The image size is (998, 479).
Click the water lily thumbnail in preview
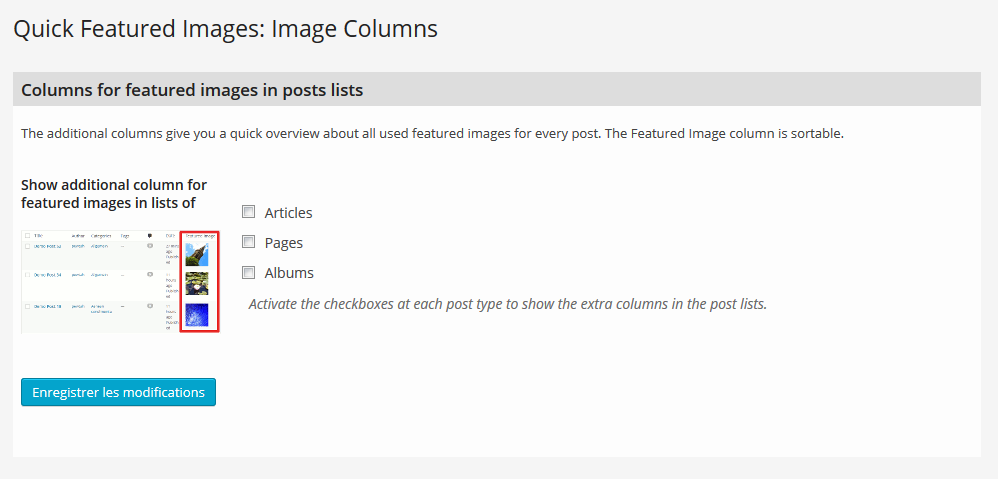[197, 284]
